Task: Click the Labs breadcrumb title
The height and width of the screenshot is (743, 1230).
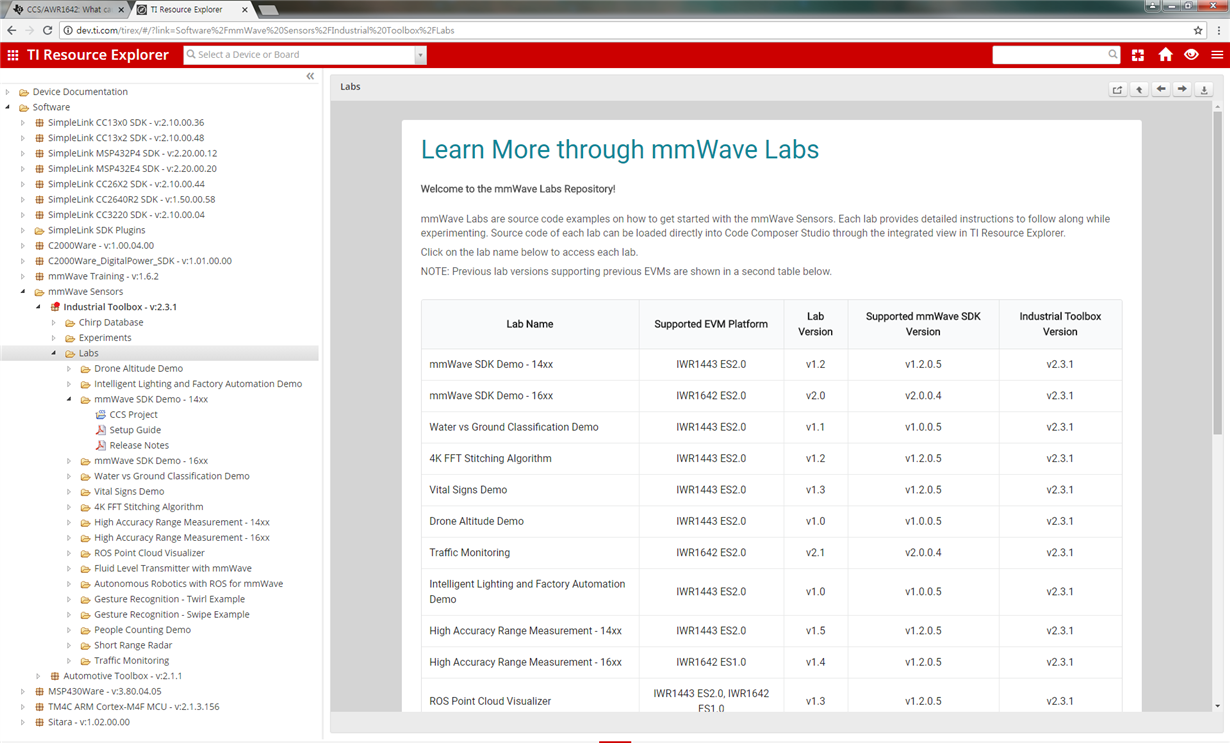Action: pyautogui.click(x=350, y=87)
